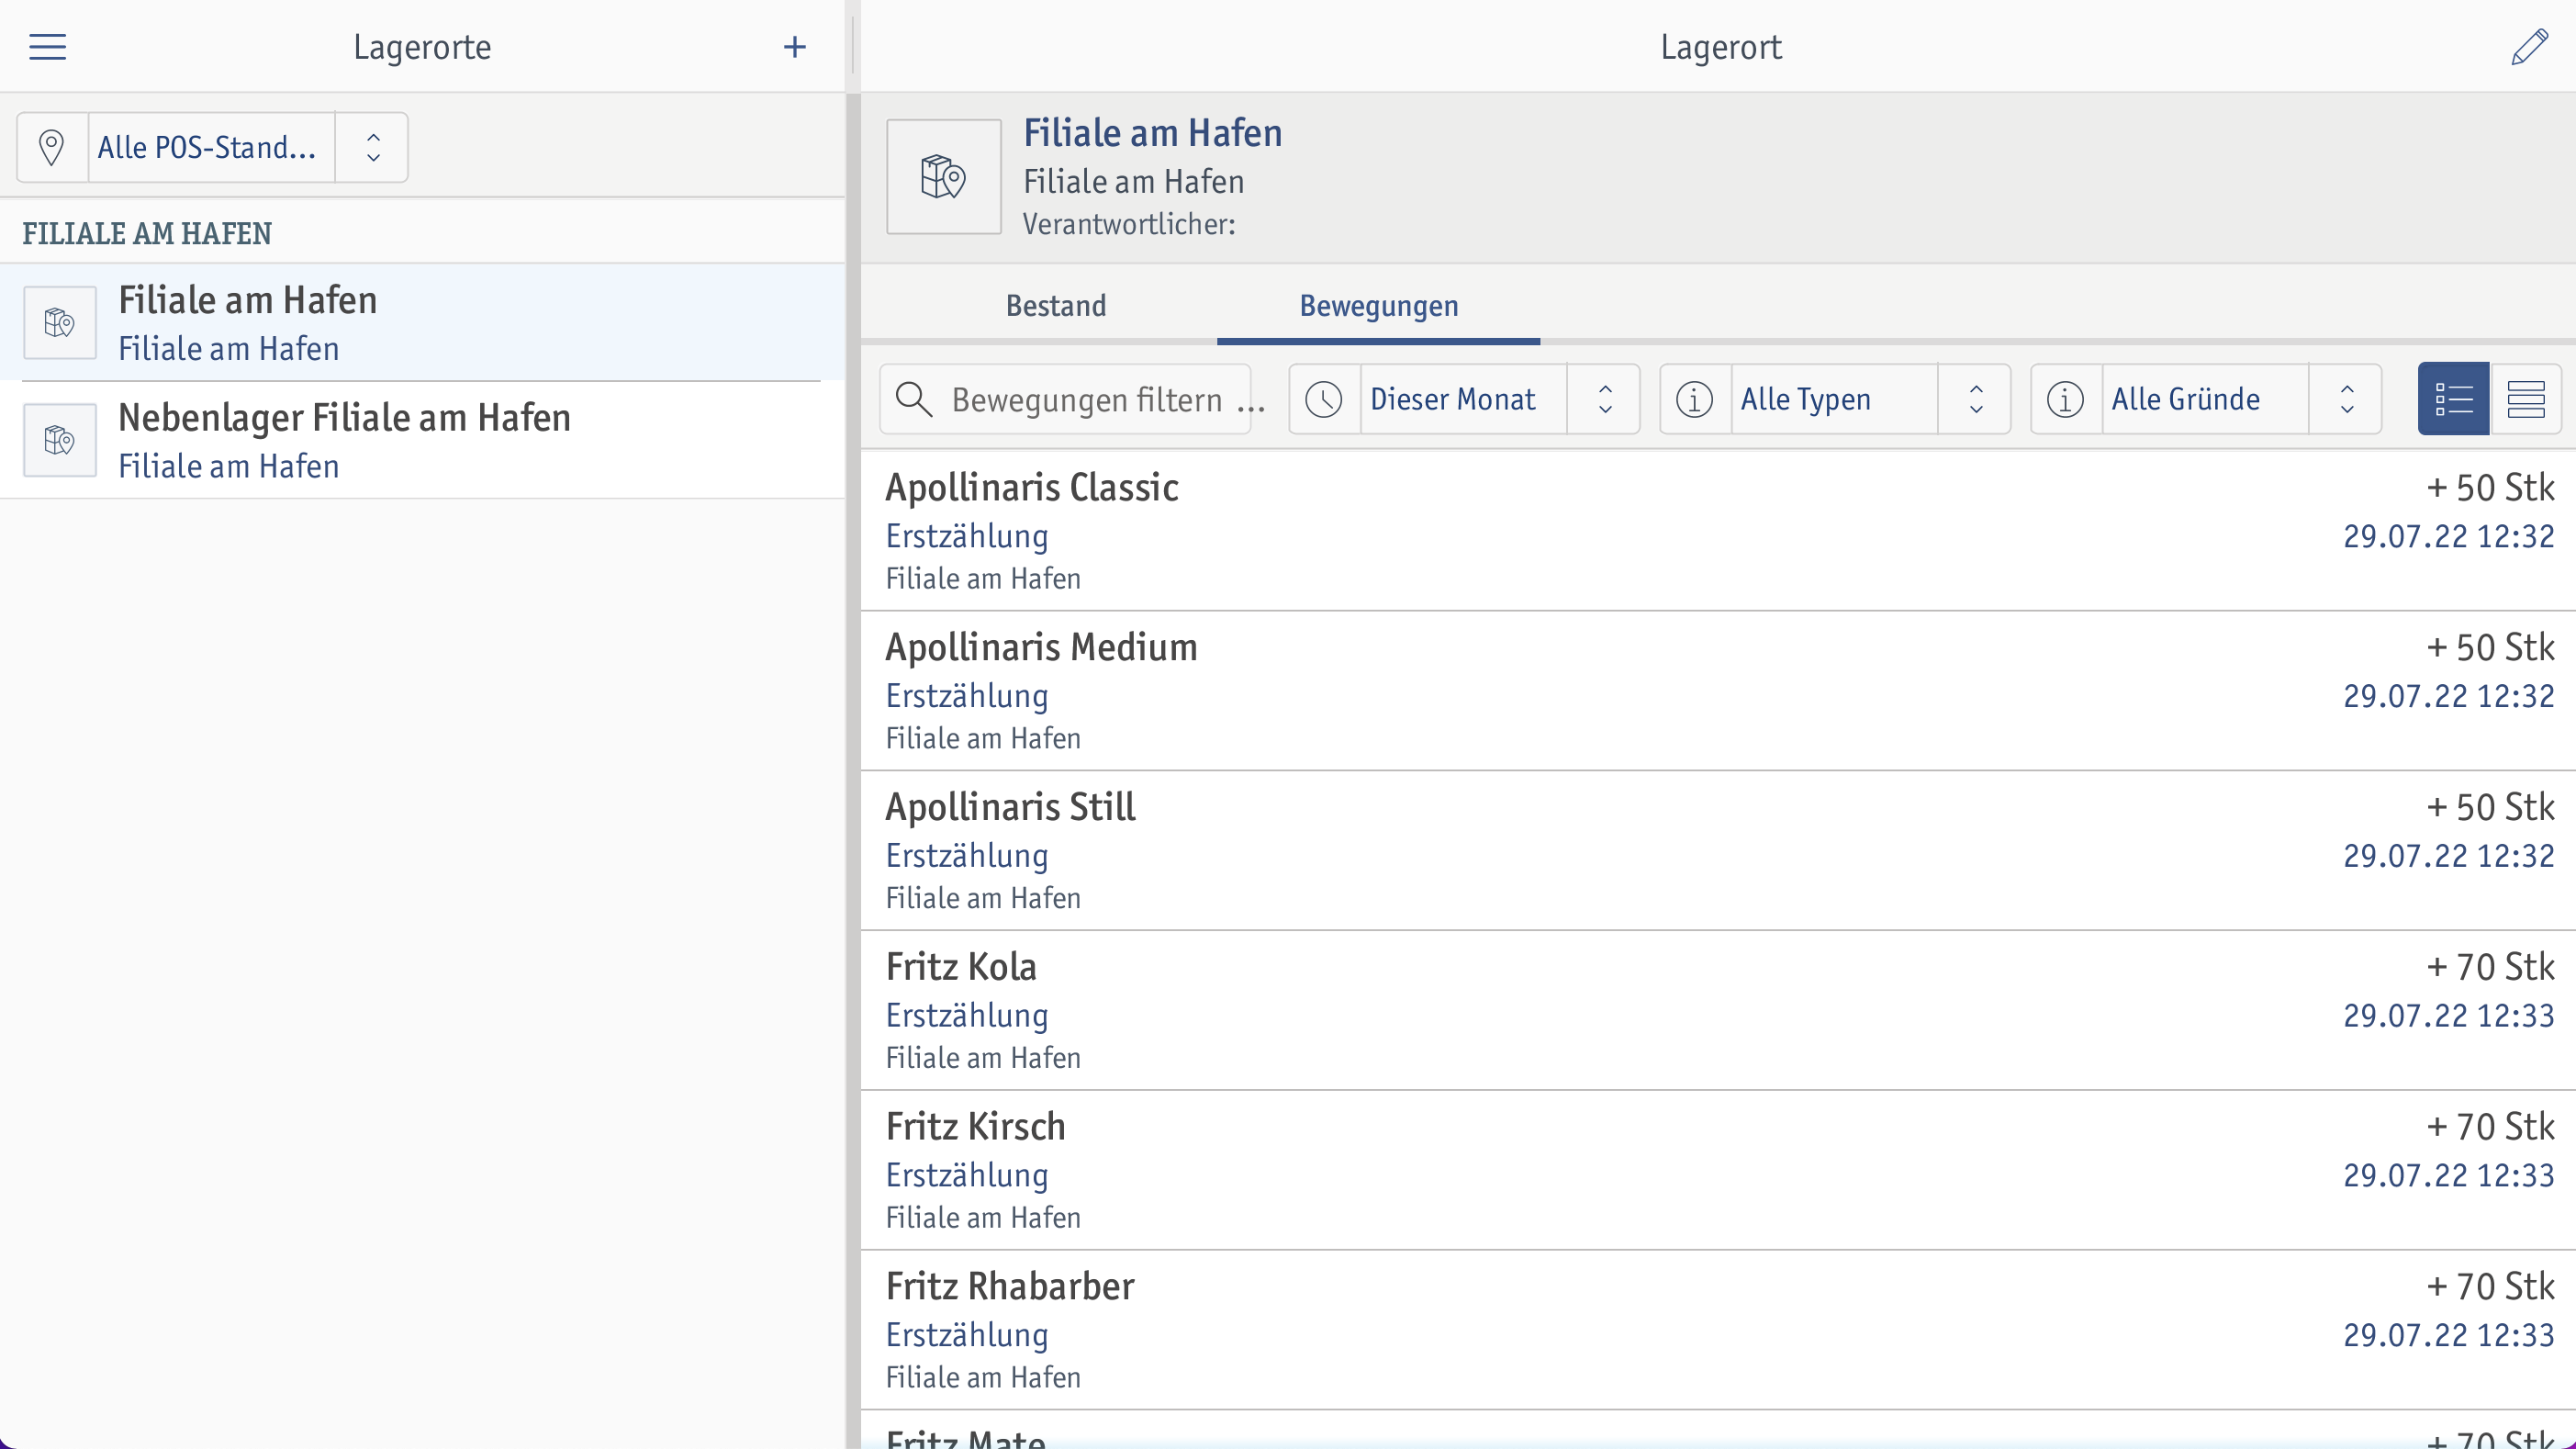Click + 70 Stk of Fritz Kirsch
Viewport: 2576px width, 1449px height.
coord(2490,1126)
